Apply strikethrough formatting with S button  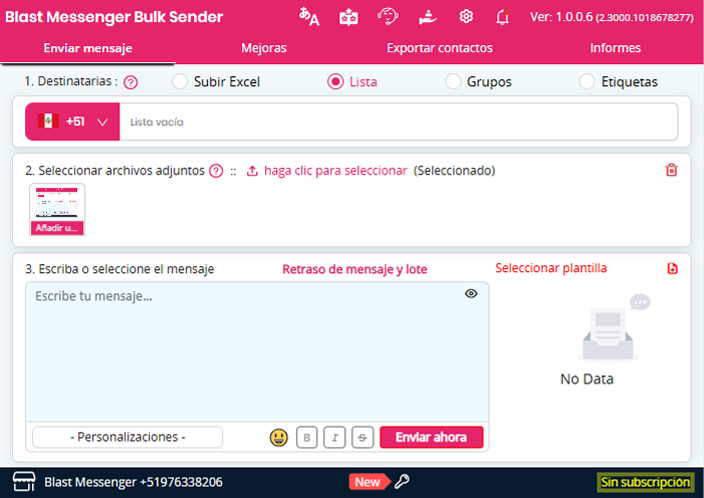click(x=362, y=437)
